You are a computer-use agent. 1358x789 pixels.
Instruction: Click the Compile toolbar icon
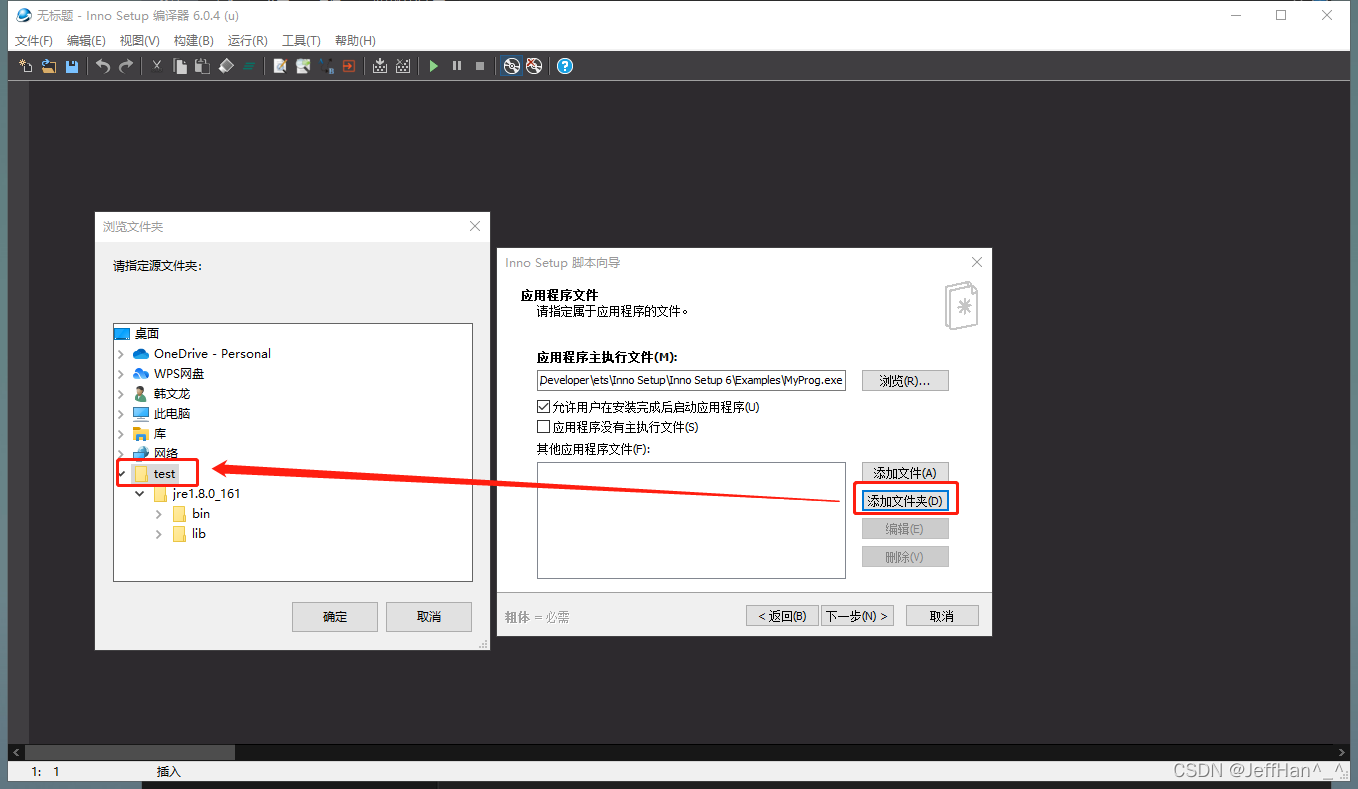pos(381,66)
